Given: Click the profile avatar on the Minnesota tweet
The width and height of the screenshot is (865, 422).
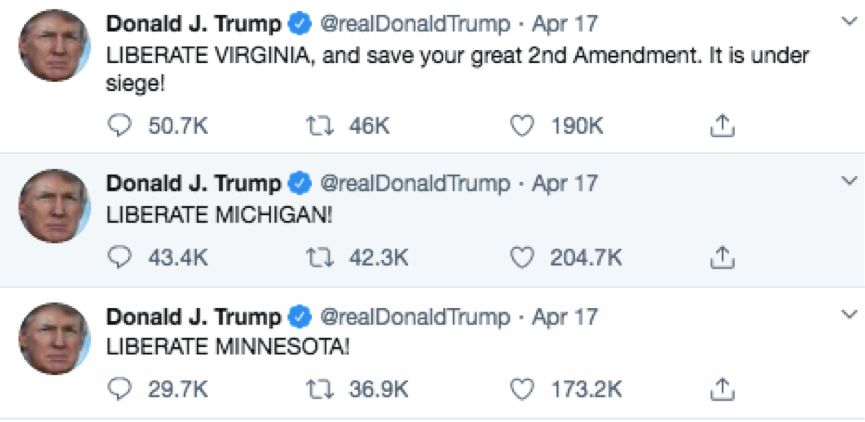Looking at the screenshot, I should point(54,339).
